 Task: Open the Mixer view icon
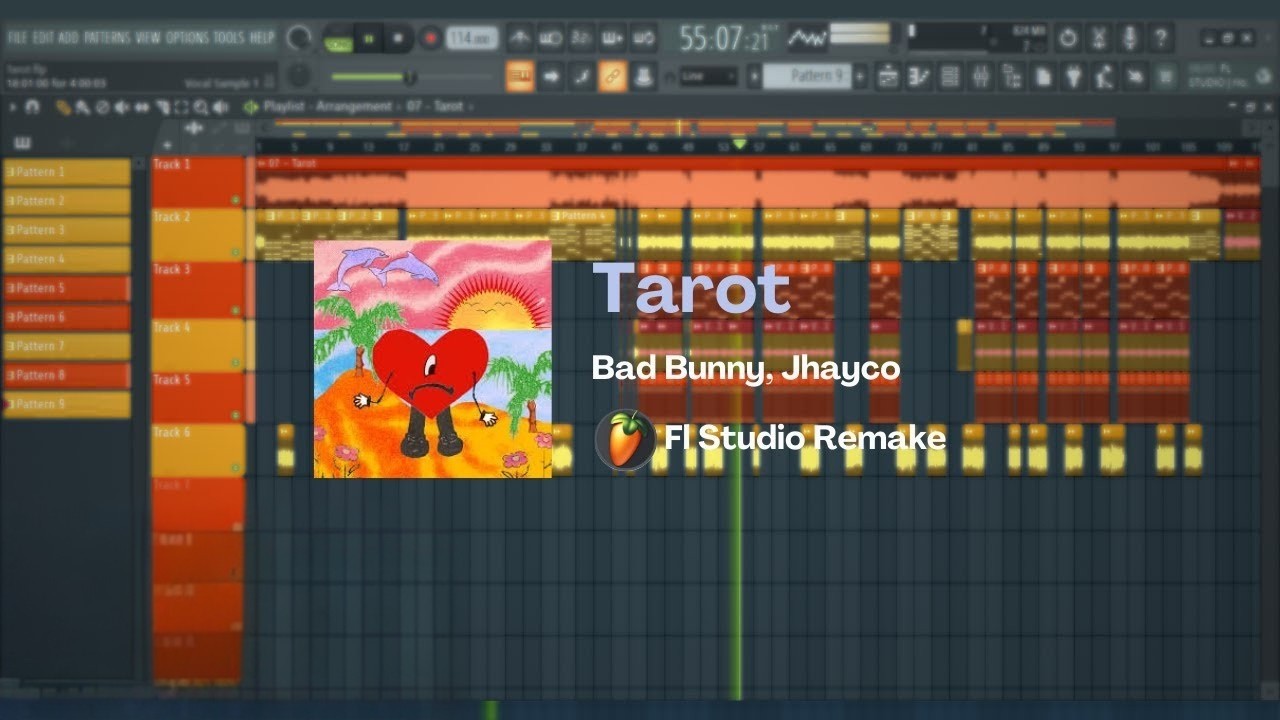[x=981, y=76]
